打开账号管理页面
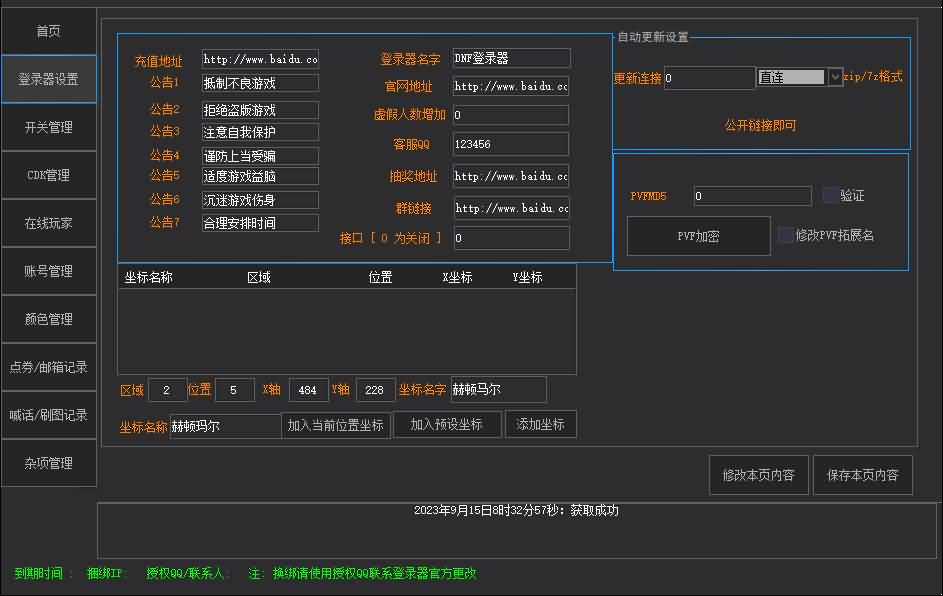Screen dimensions: 943x596 pyautogui.click(x=48, y=271)
